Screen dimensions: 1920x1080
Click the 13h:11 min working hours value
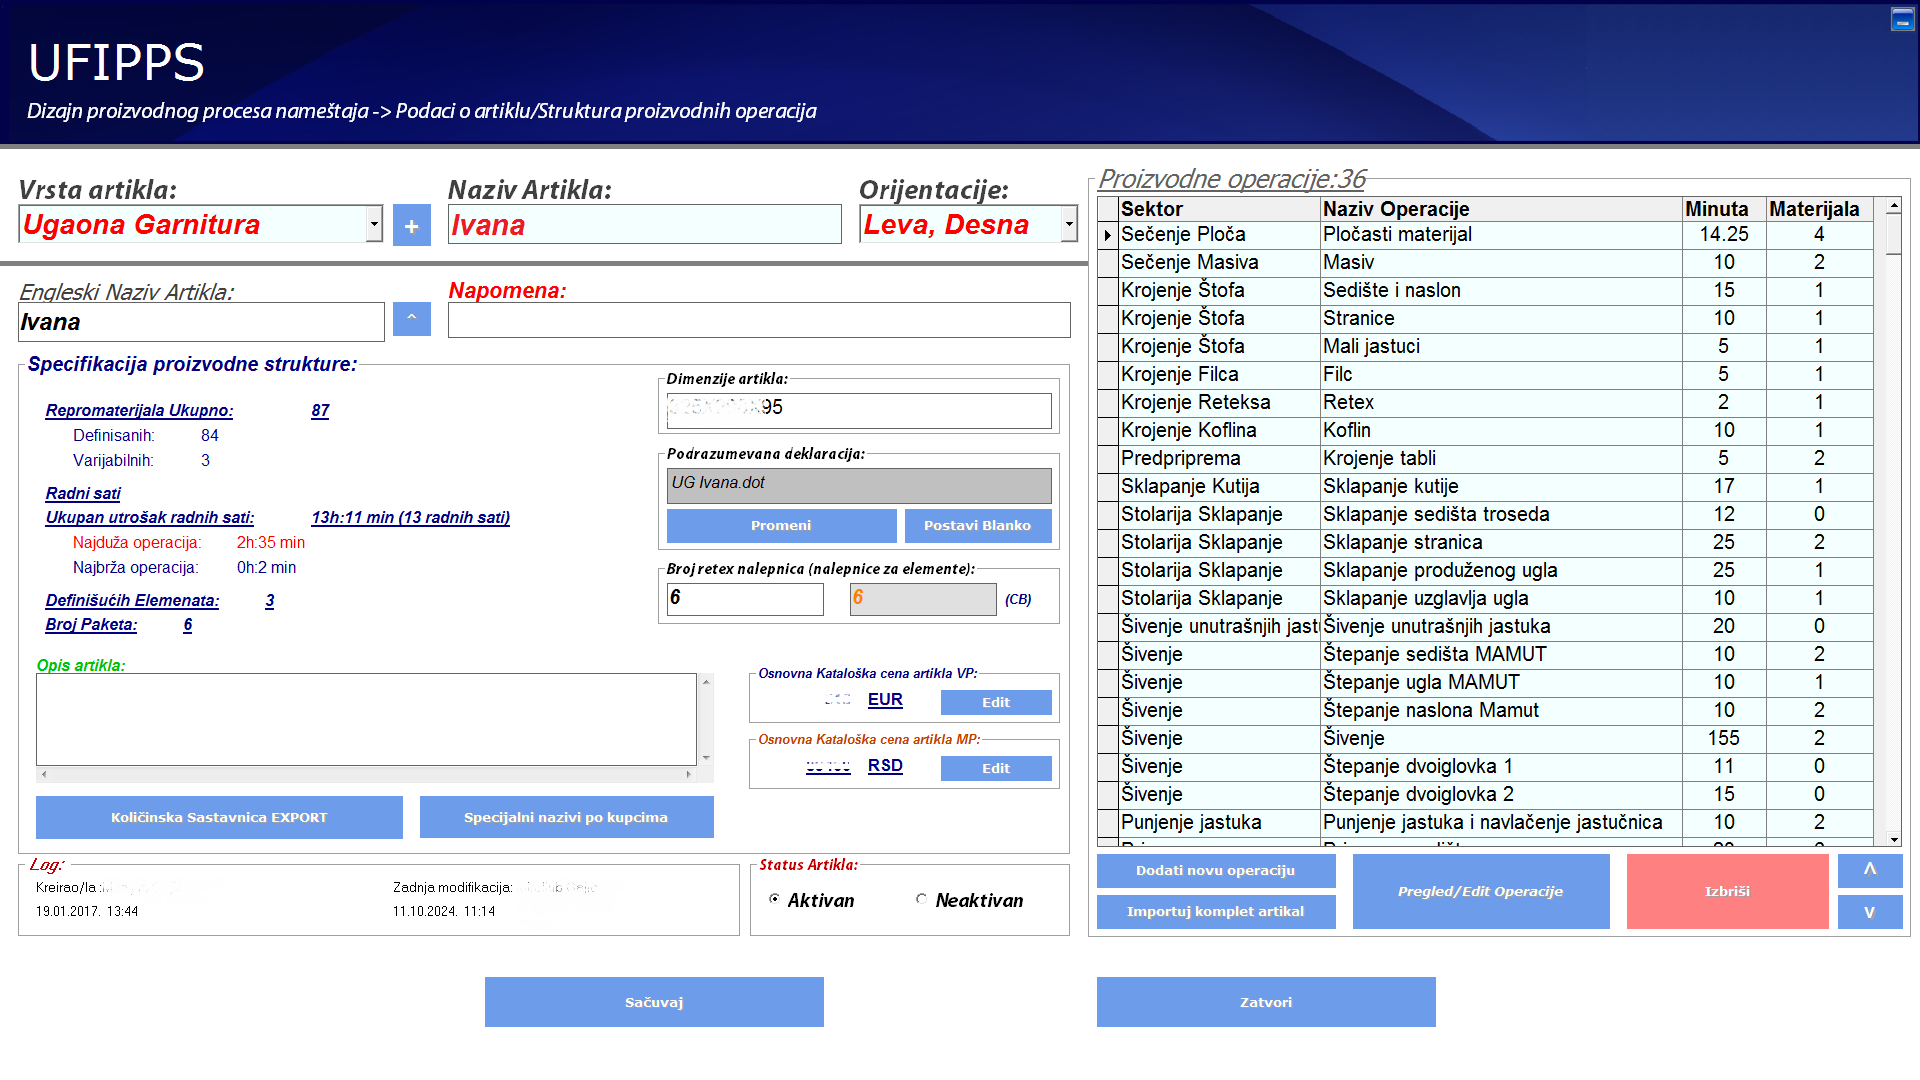pyautogui.click(x=411, y=517)
